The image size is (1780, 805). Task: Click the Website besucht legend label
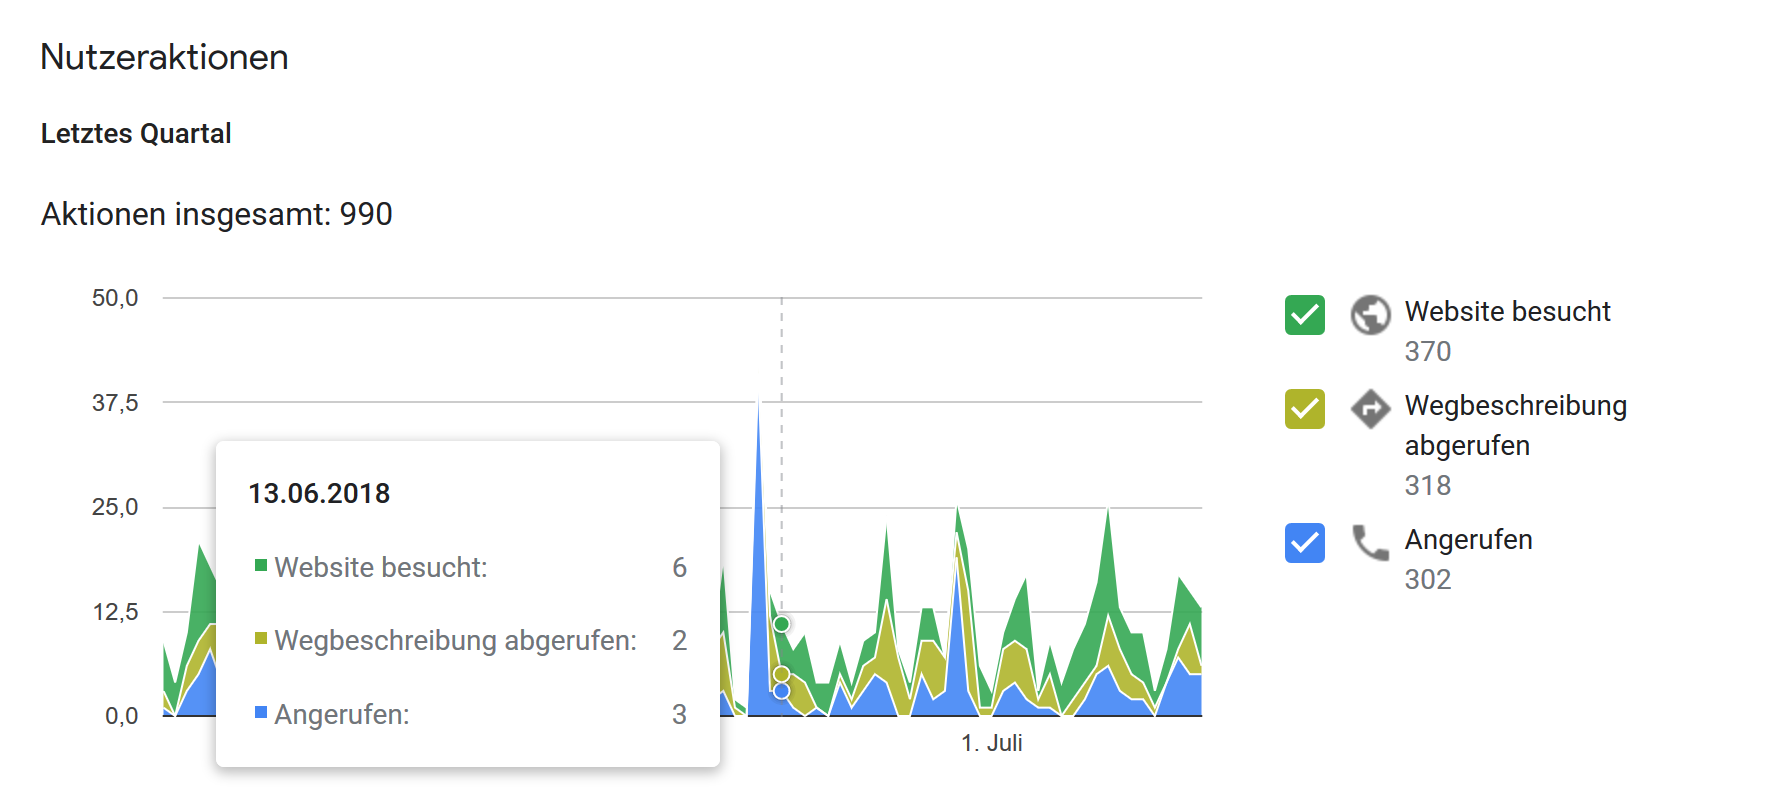1507,312
